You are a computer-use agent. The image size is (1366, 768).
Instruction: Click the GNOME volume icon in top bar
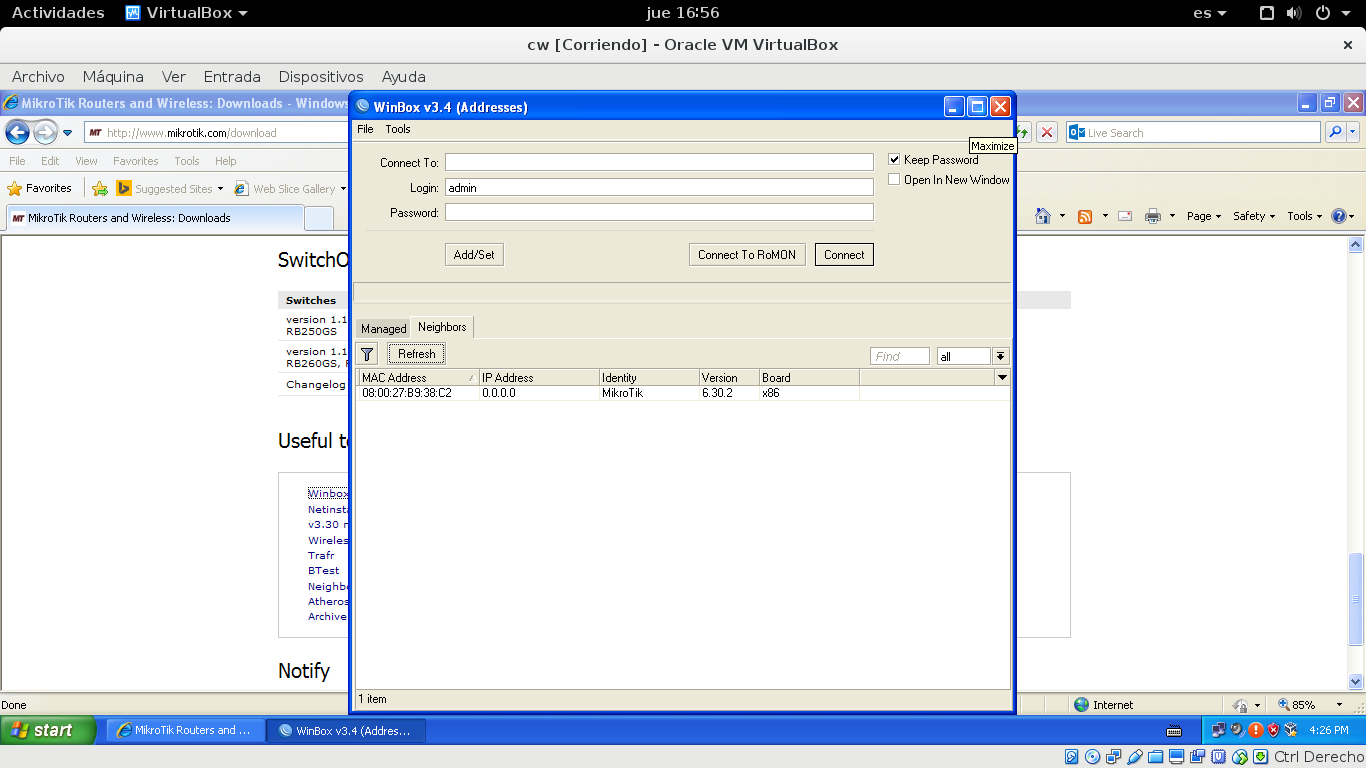1294,13
